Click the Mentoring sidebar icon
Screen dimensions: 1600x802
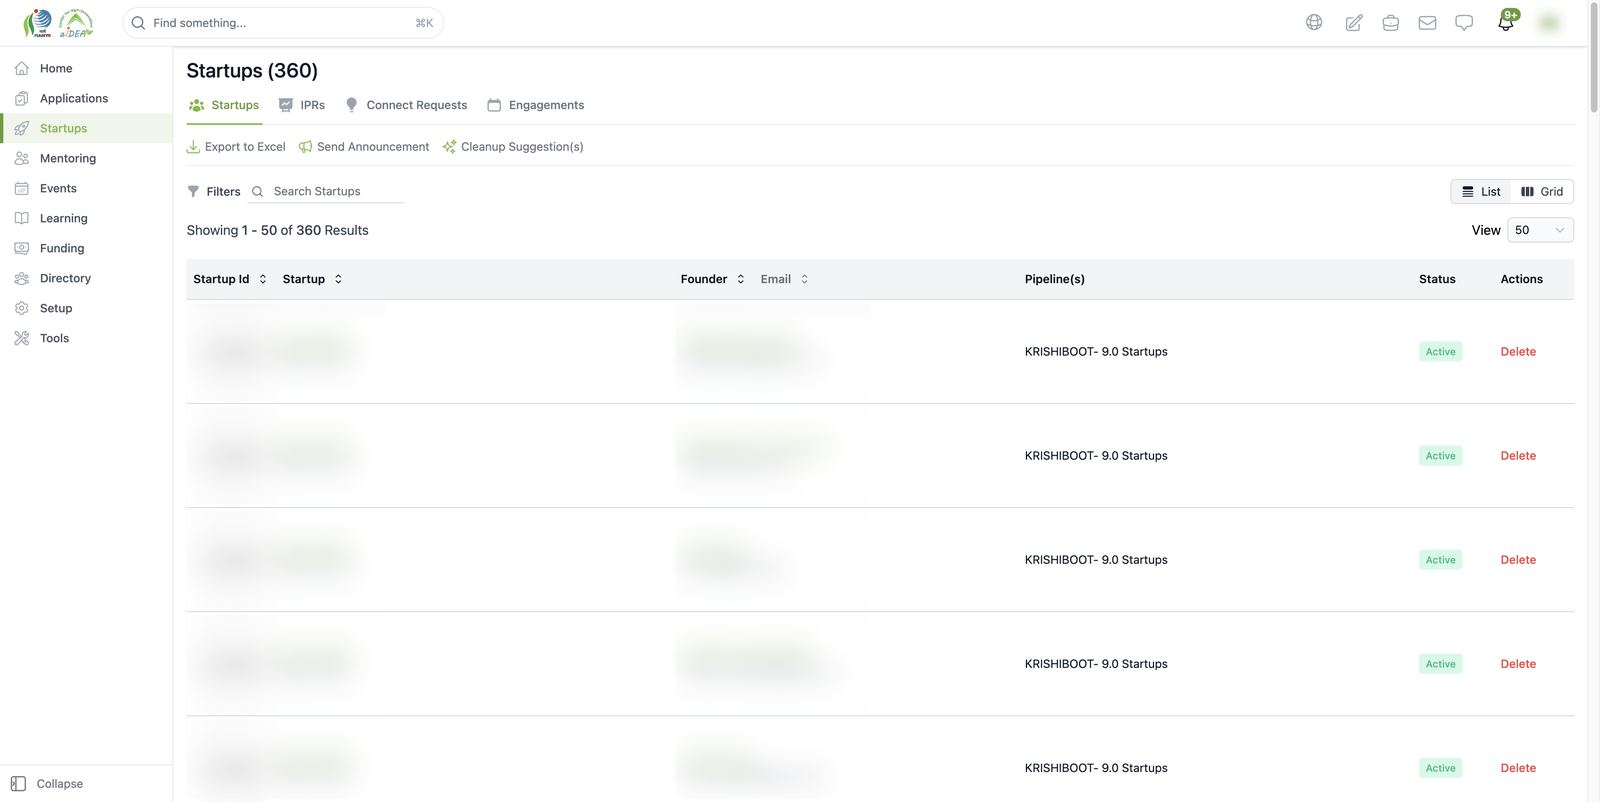coord(21,158)
